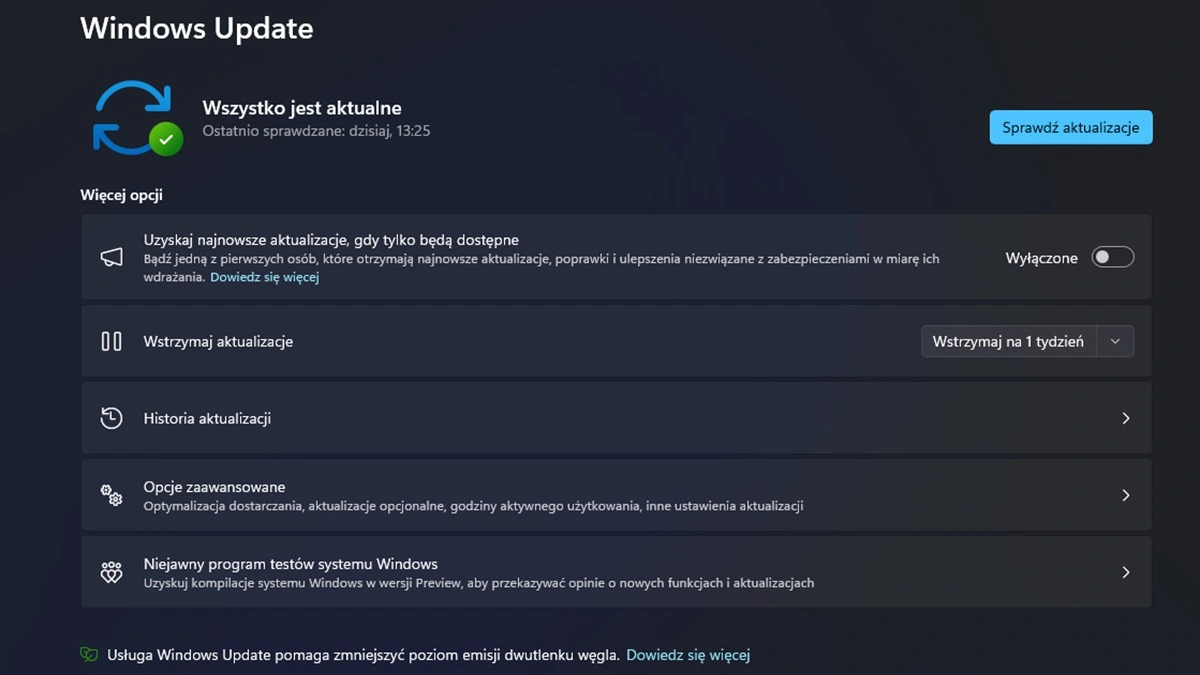The image size is (1200, 675).
Task: Open the Historia aktualizacji entry
Action: click(207, 419)
